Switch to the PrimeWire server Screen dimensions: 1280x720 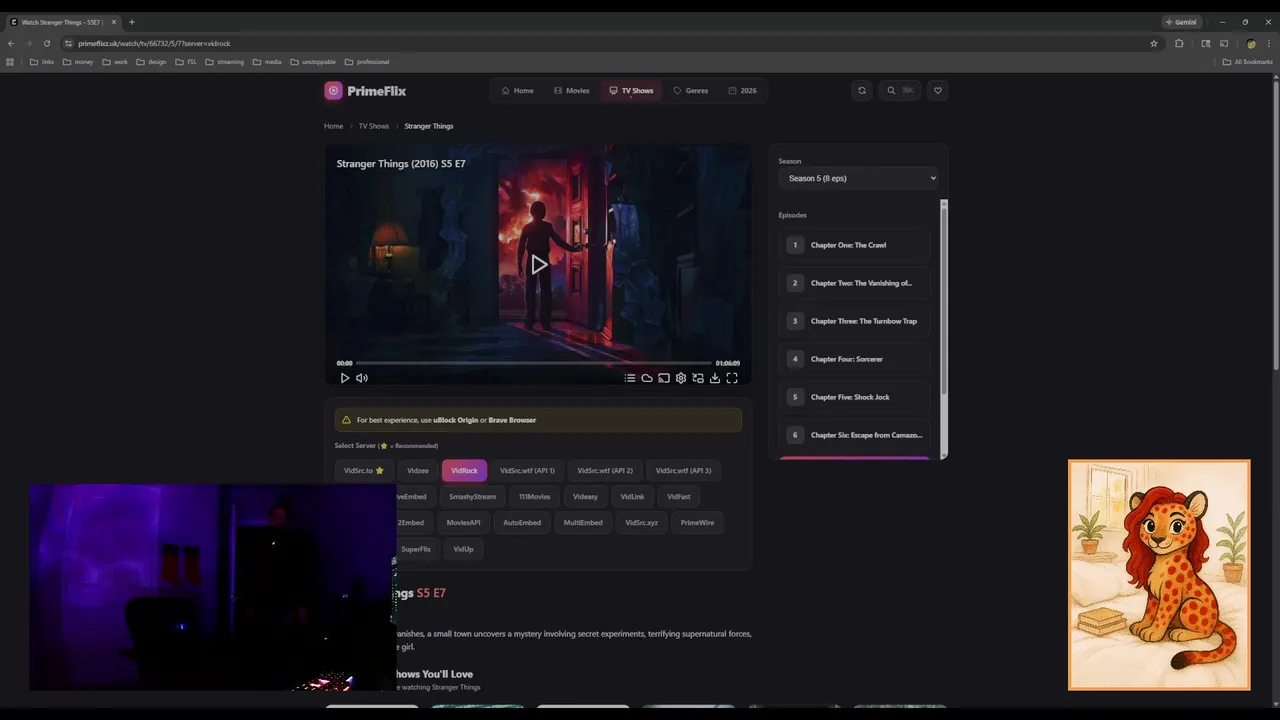698,523
